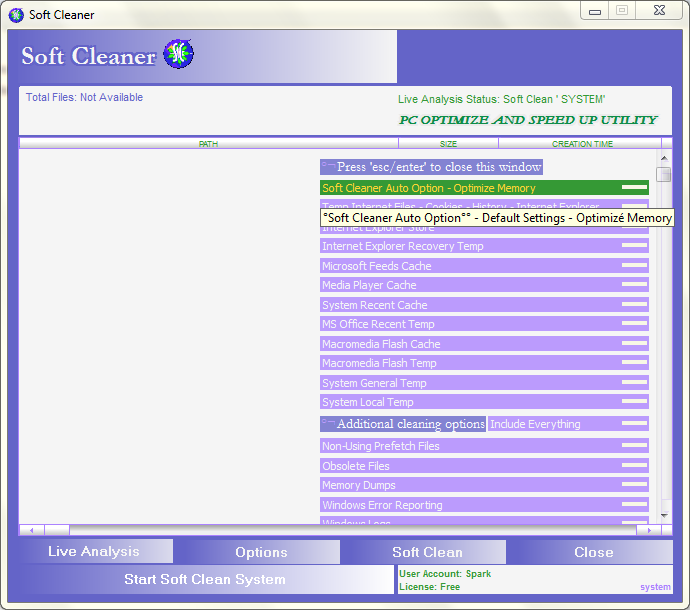Click the Additional cleaning options header

[403, 424]
